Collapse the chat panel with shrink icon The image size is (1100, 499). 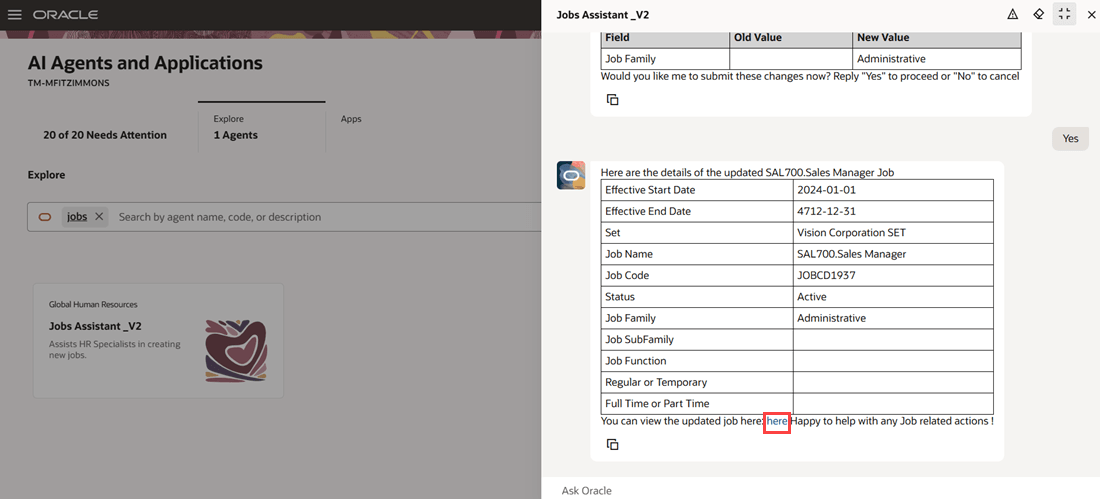(x=1065, y=14)
